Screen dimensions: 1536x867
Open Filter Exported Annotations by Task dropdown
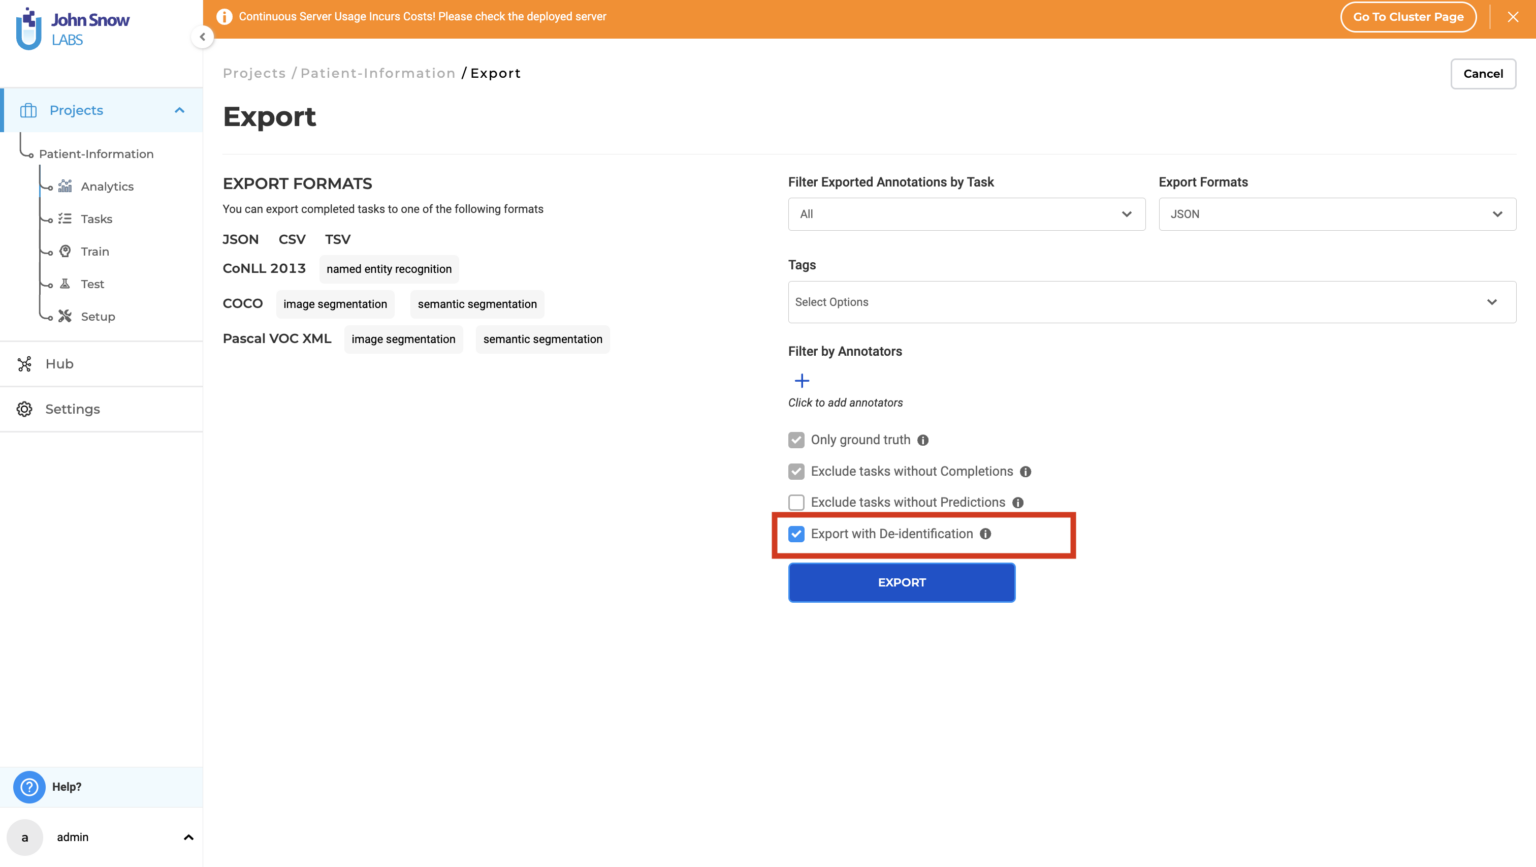click(966, 214)
